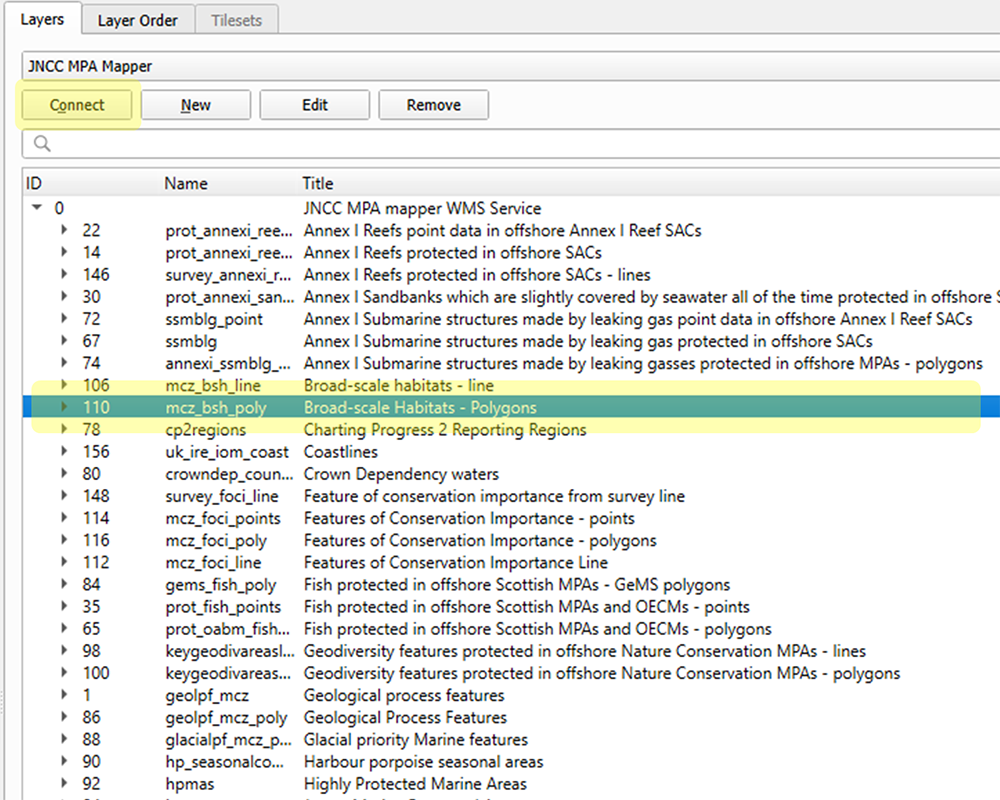Switch to the Layer Order tab

[x=137, y=19]
